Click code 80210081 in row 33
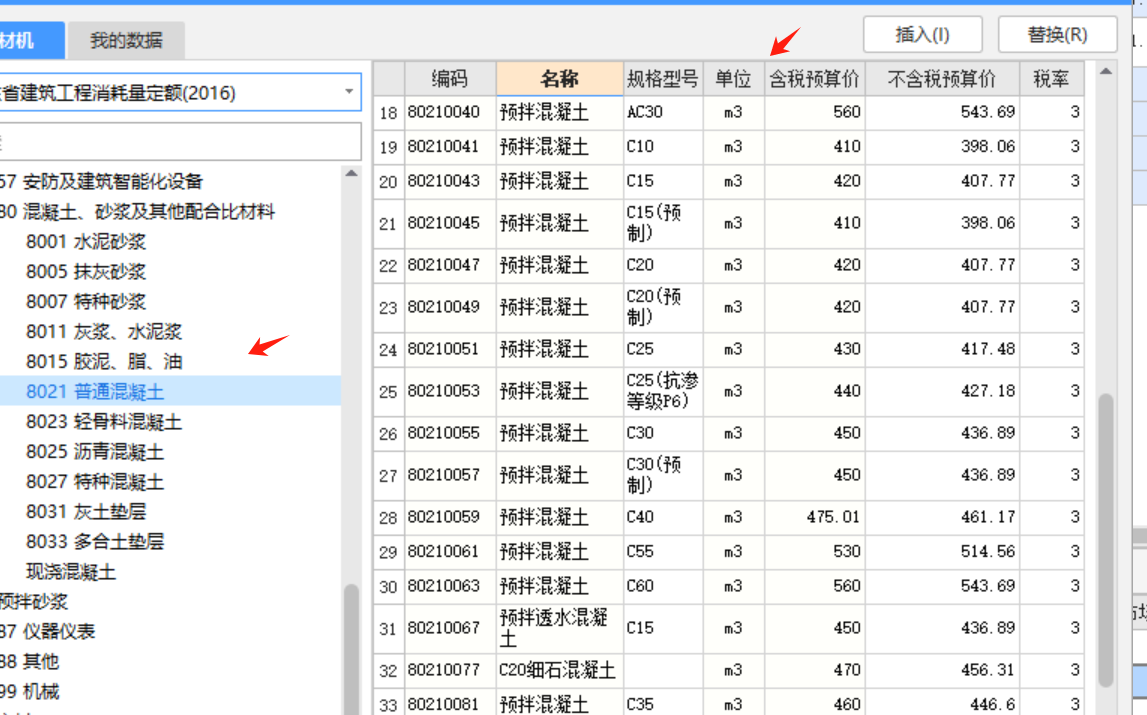Screen dimensions: 1147x715 pos(450,703)
